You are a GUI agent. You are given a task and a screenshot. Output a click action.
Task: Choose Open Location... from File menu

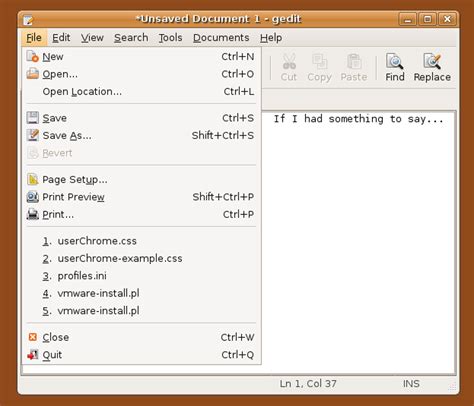[141, 91]
